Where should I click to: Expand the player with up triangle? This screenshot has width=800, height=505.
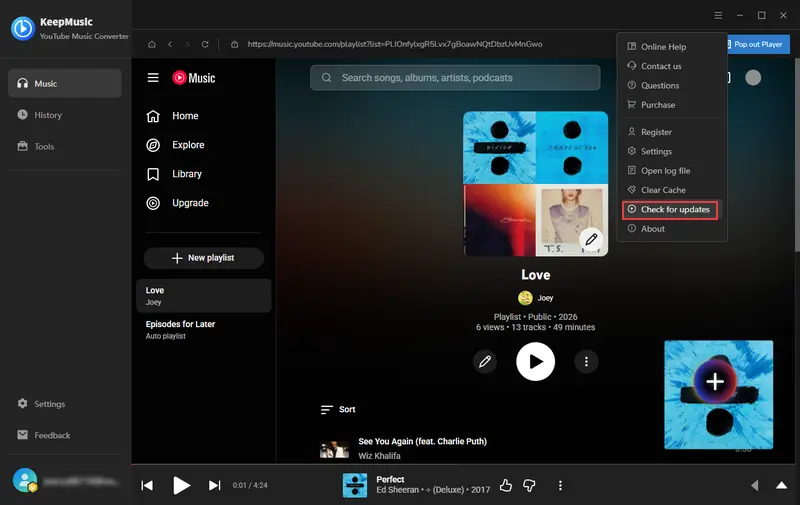pos(781,485)
